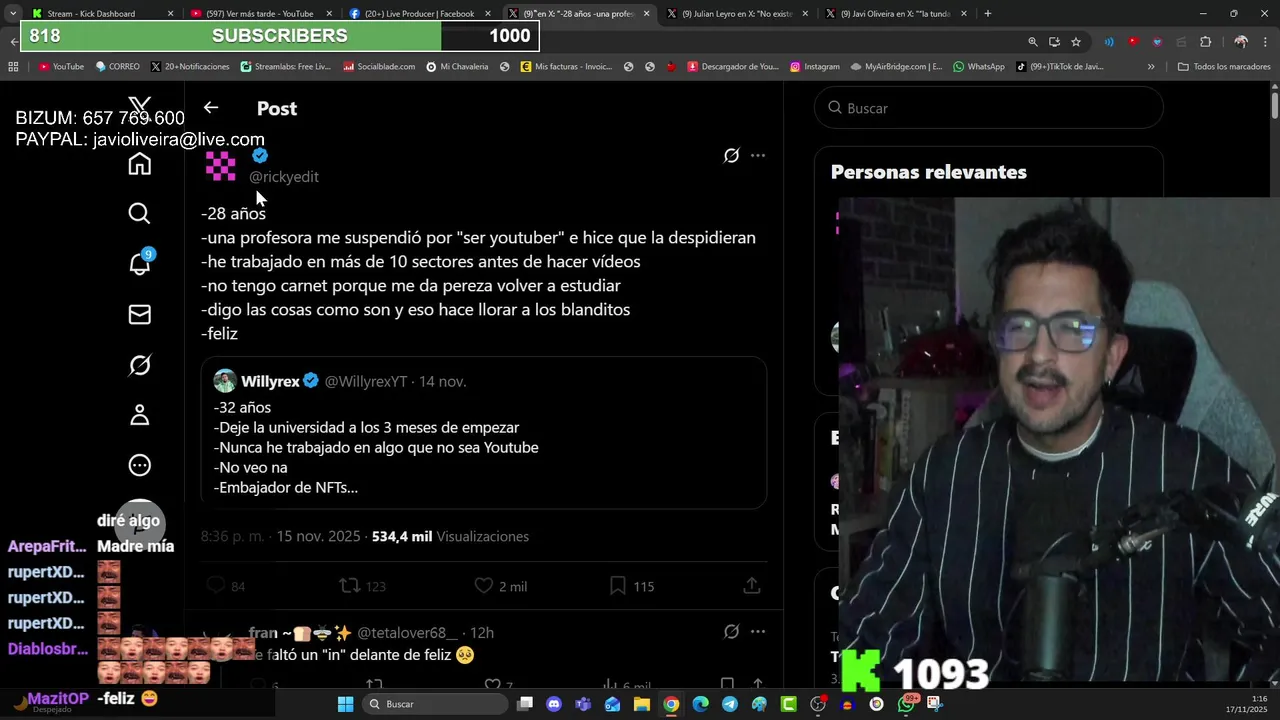The height and width of the screenshot is (720, 1280).
Task: Open the Instagram bookmark
Action: click(x=814, y=67)
